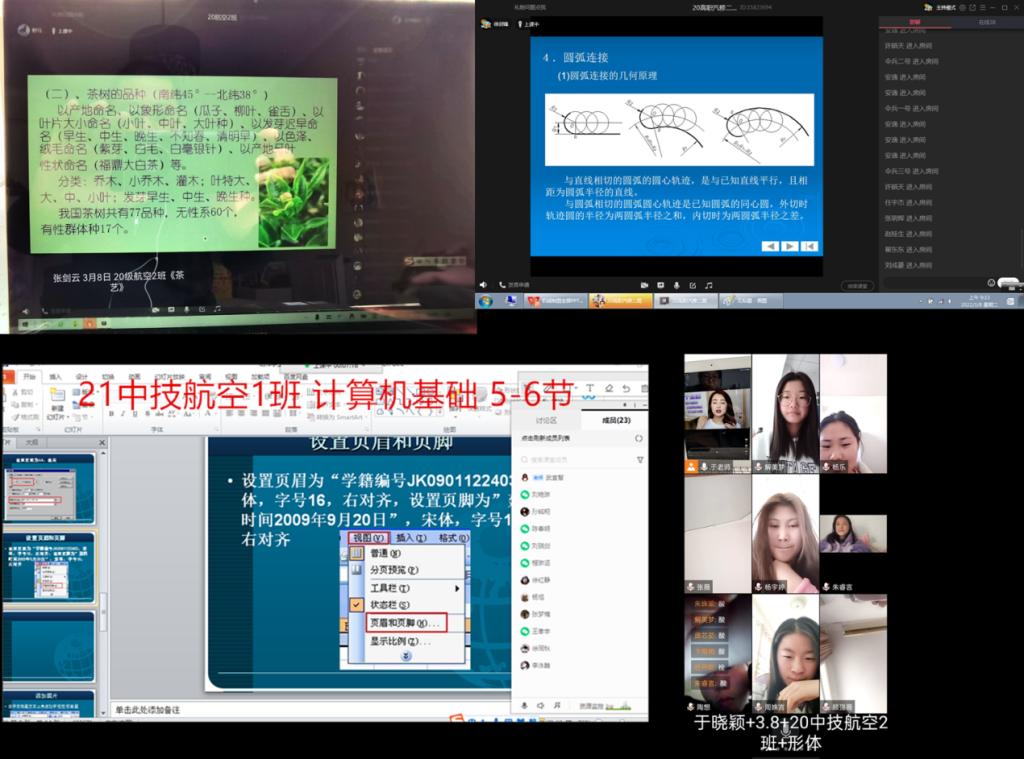Jump to first slide using the end-arrow button
Viewport: 1024px width, 759px height.
[810, 246]
